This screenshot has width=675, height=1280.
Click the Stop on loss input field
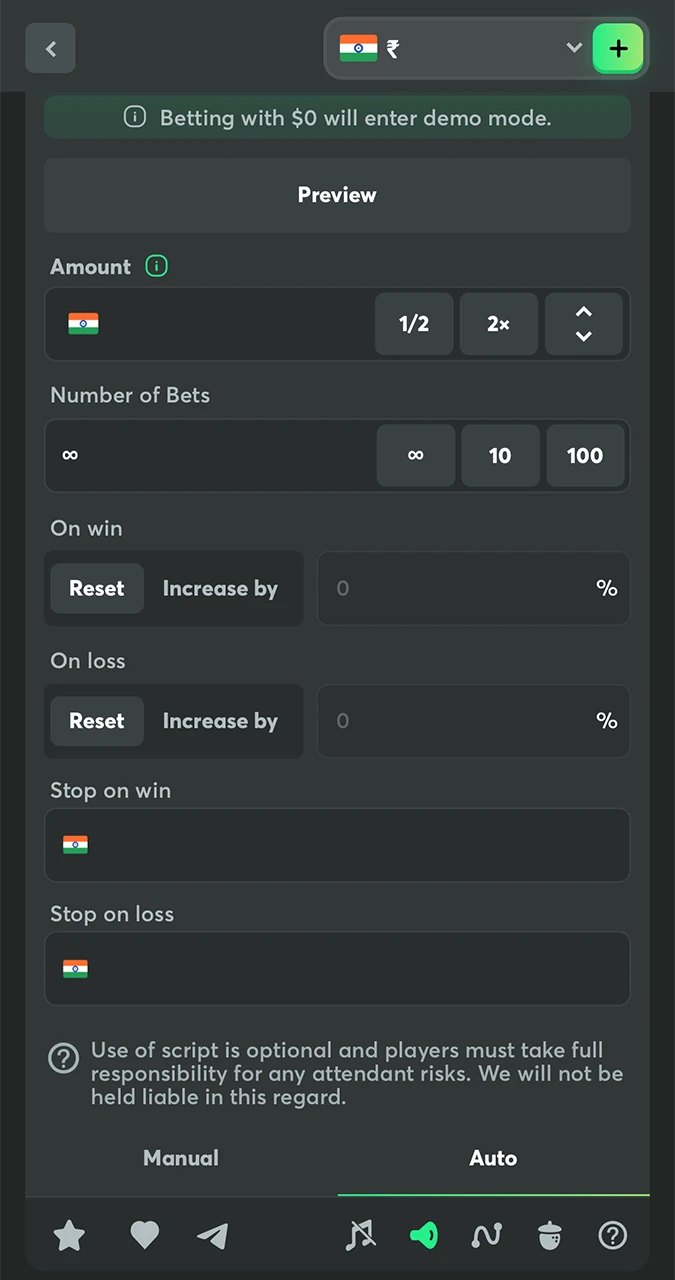(337, 968)
